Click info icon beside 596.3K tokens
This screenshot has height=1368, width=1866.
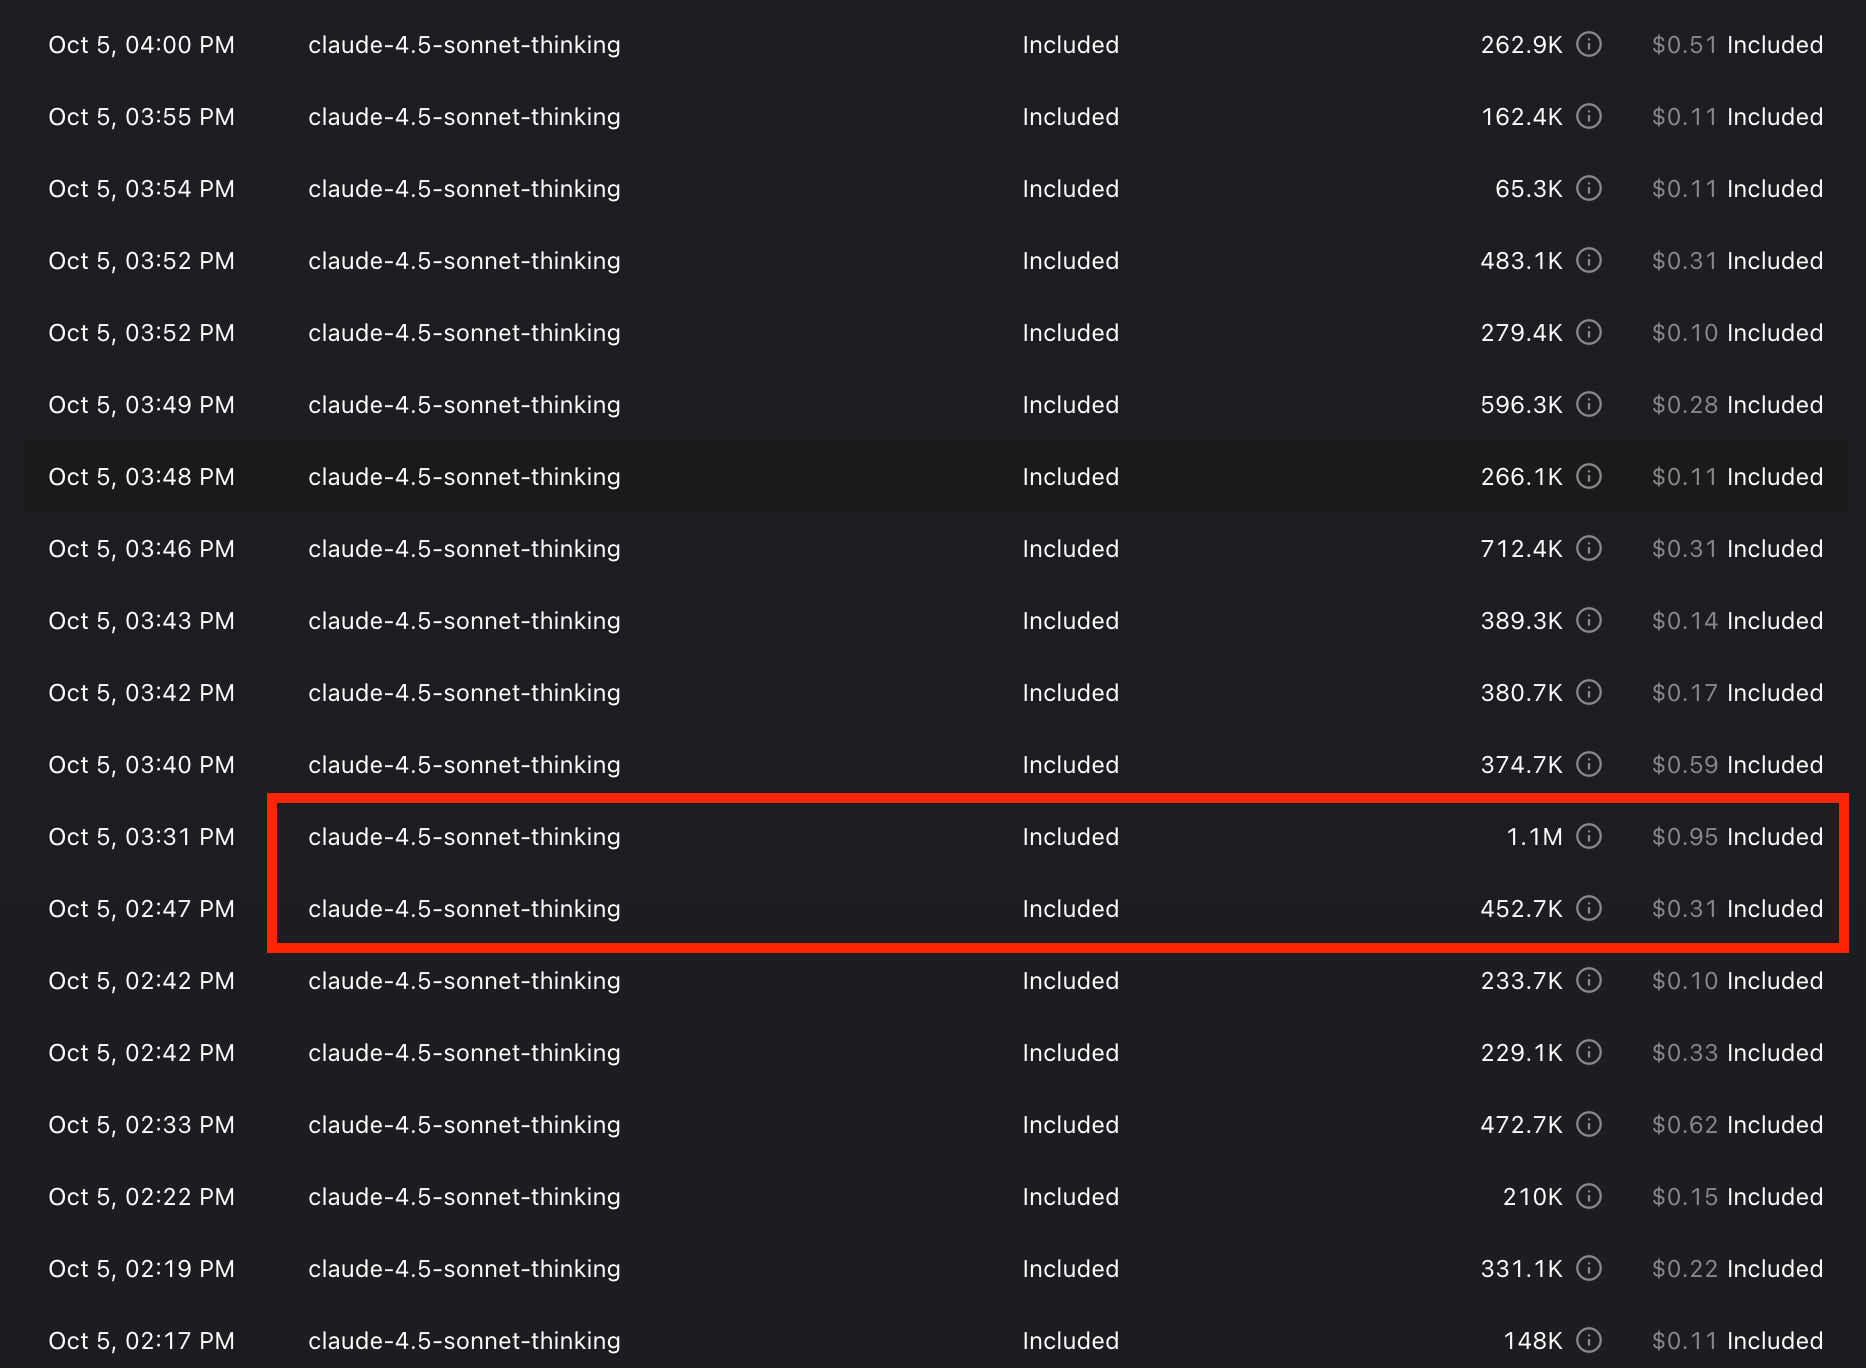(x=1589, y=404)
